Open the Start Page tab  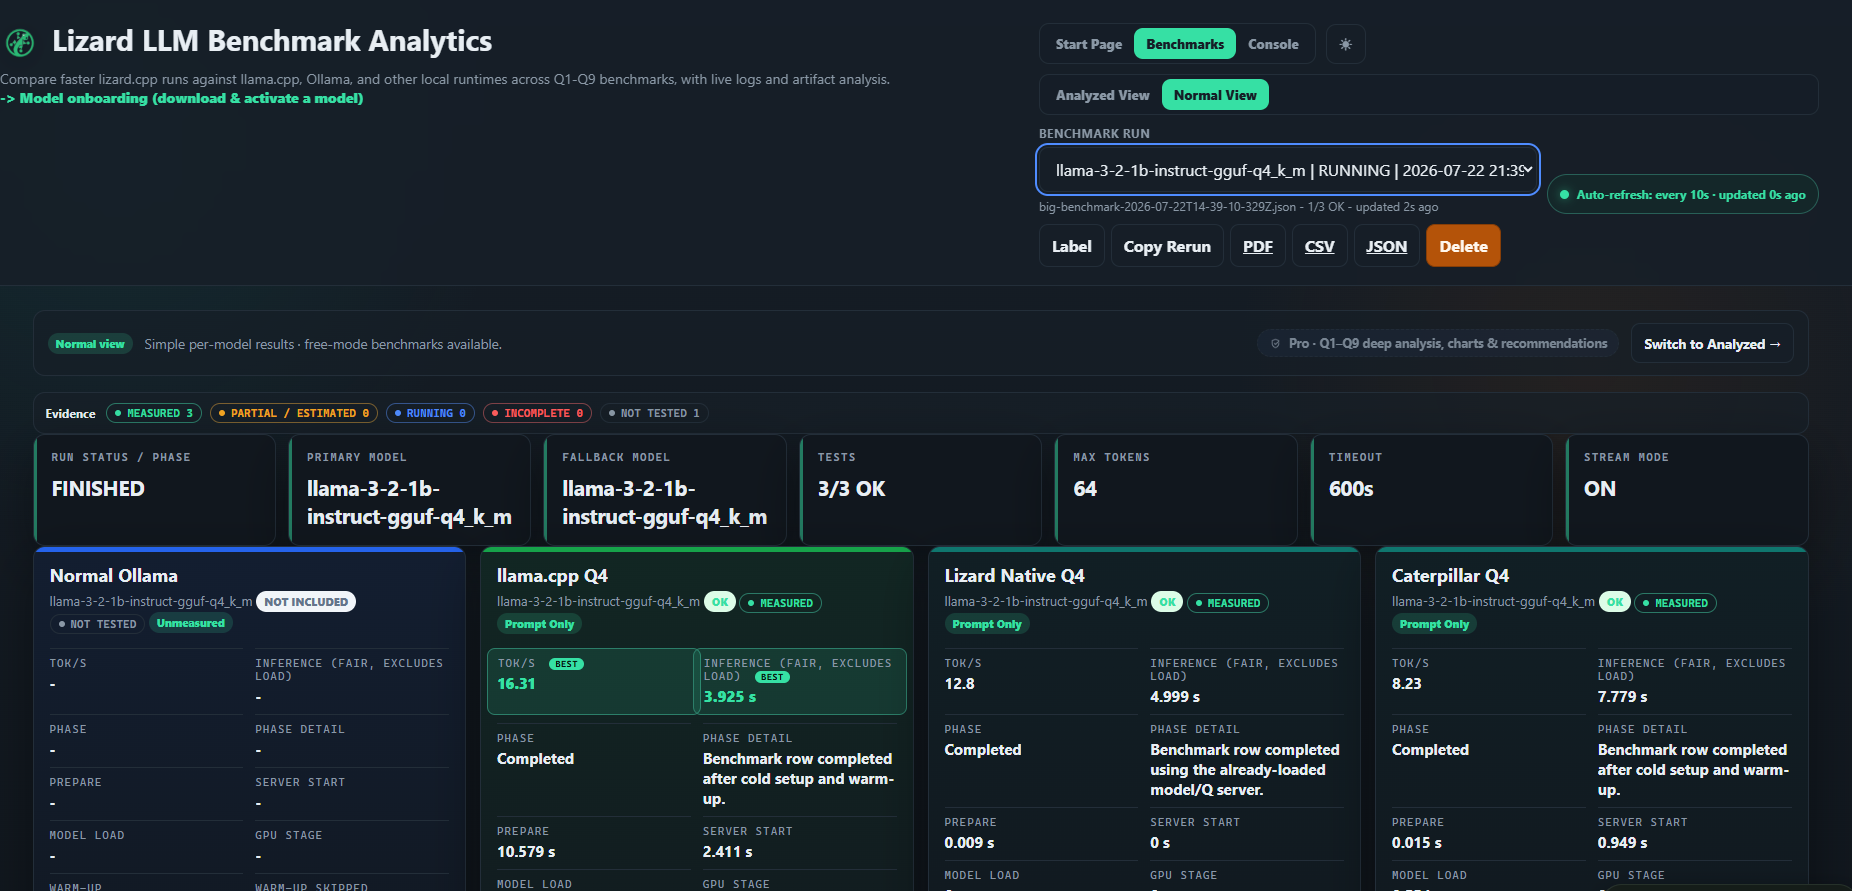(1089, 44)
